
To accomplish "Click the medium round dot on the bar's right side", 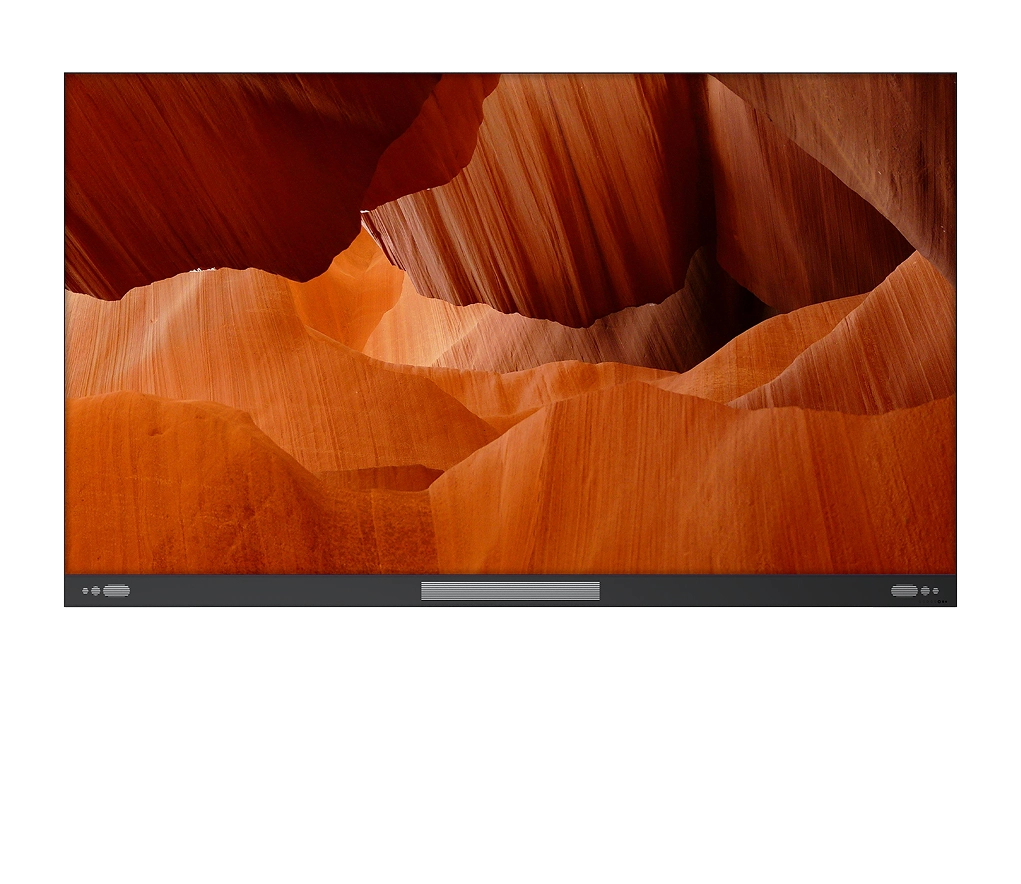I will click(x=925, y=591).
